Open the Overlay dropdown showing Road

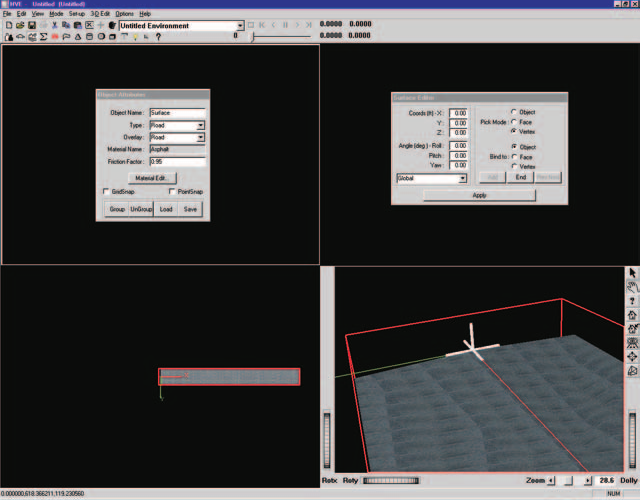tap(200, 138)
